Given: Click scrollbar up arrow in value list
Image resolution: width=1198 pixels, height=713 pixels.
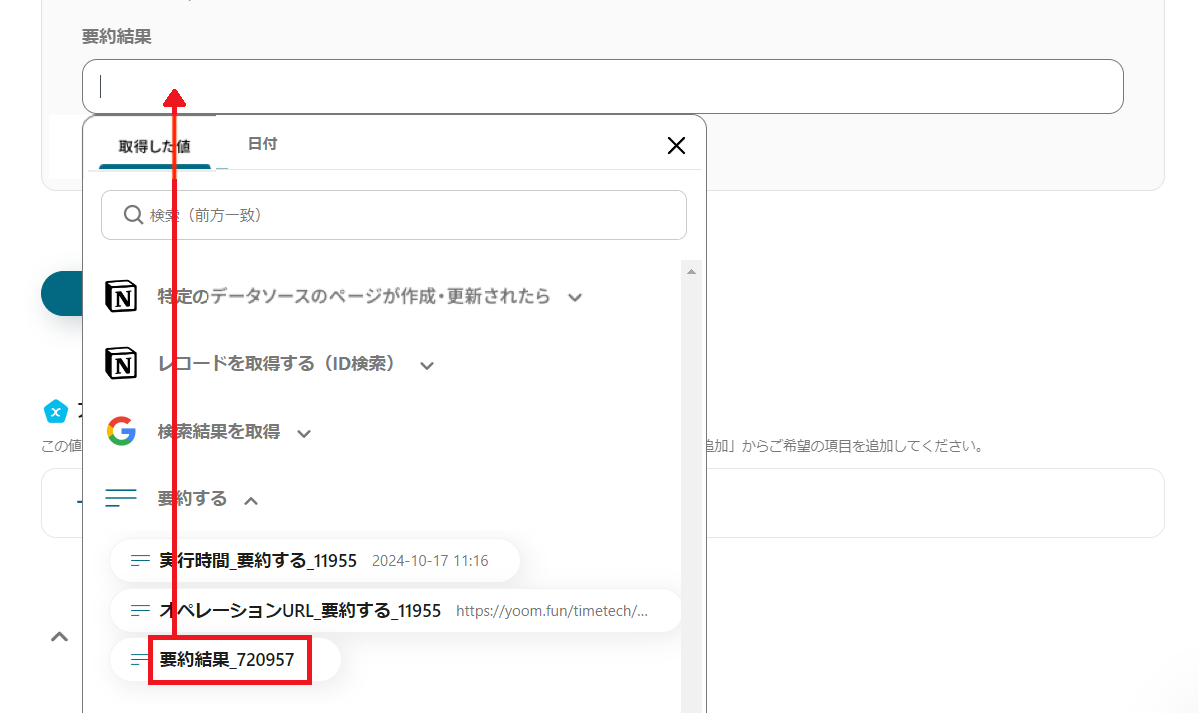Looking at the screenshot, I should 691,272.
